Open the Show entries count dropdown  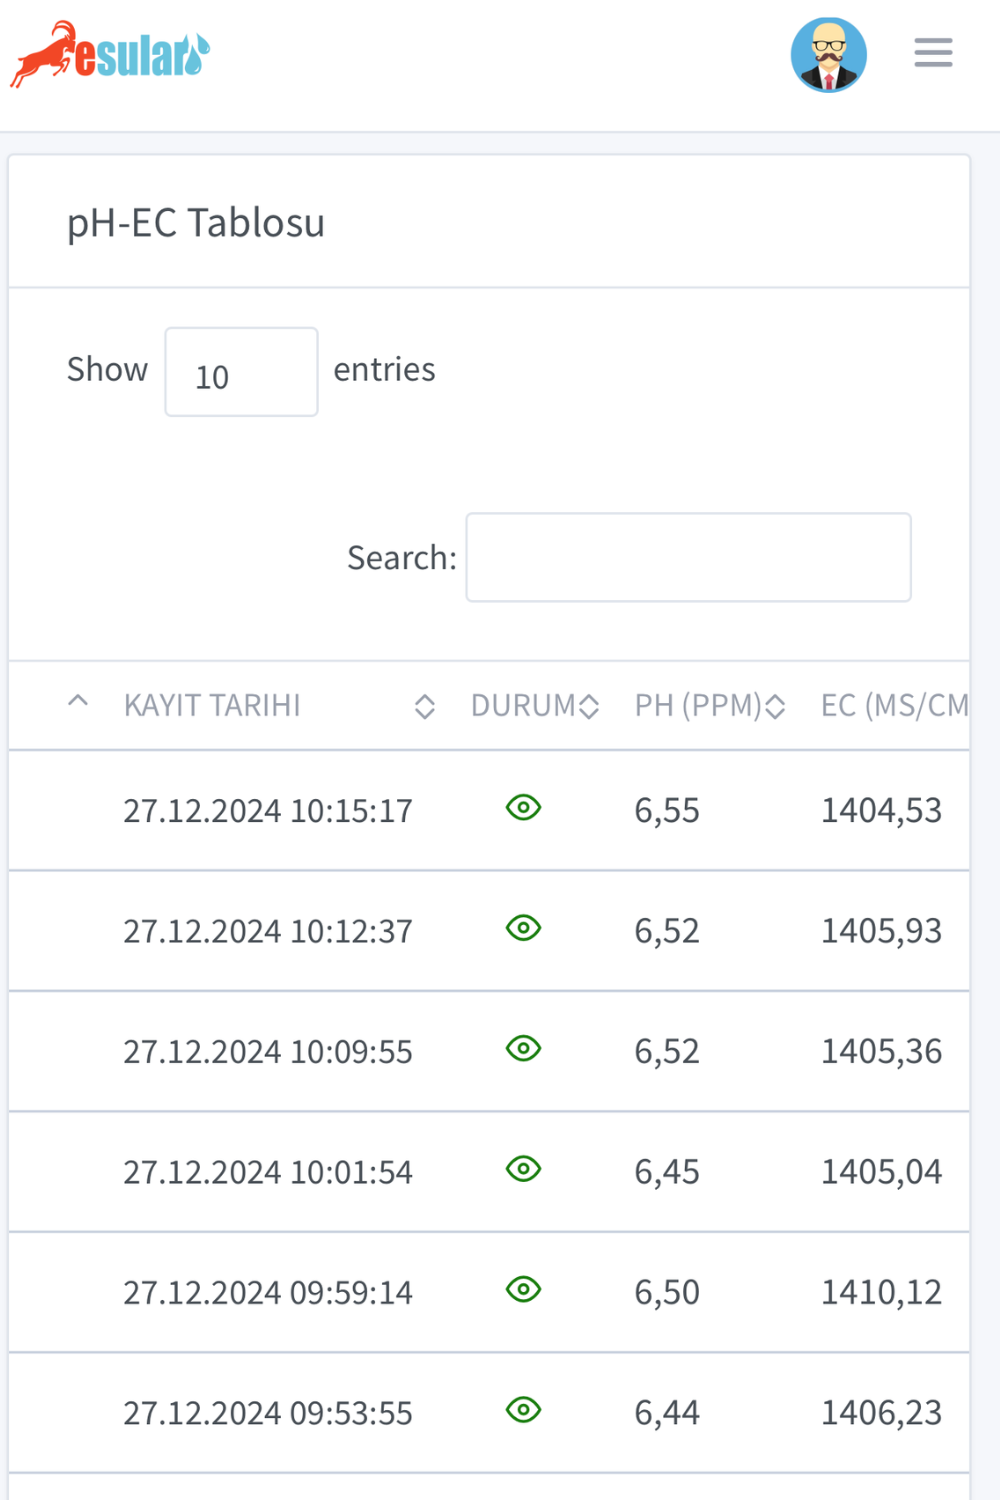[x=241, y=372]
